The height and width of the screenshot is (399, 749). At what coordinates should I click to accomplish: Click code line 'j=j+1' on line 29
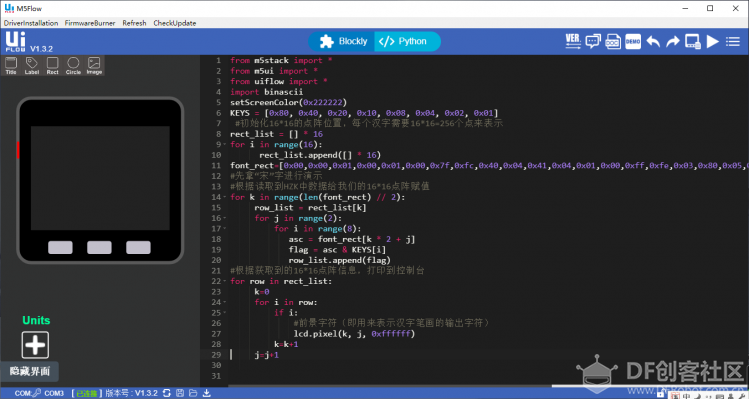pos(267,355)
